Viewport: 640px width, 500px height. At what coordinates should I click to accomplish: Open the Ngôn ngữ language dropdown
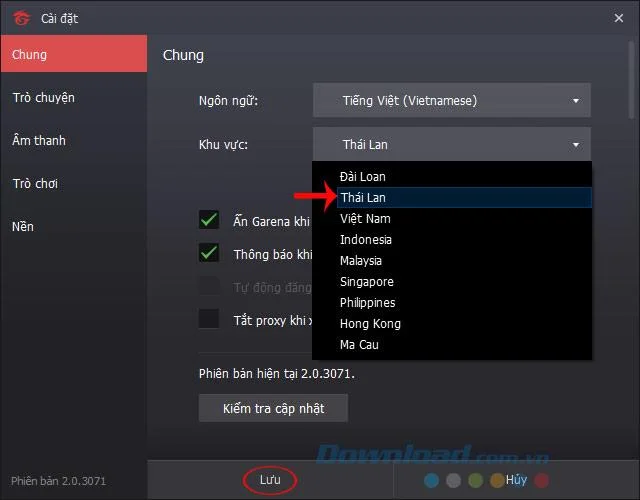451,100
